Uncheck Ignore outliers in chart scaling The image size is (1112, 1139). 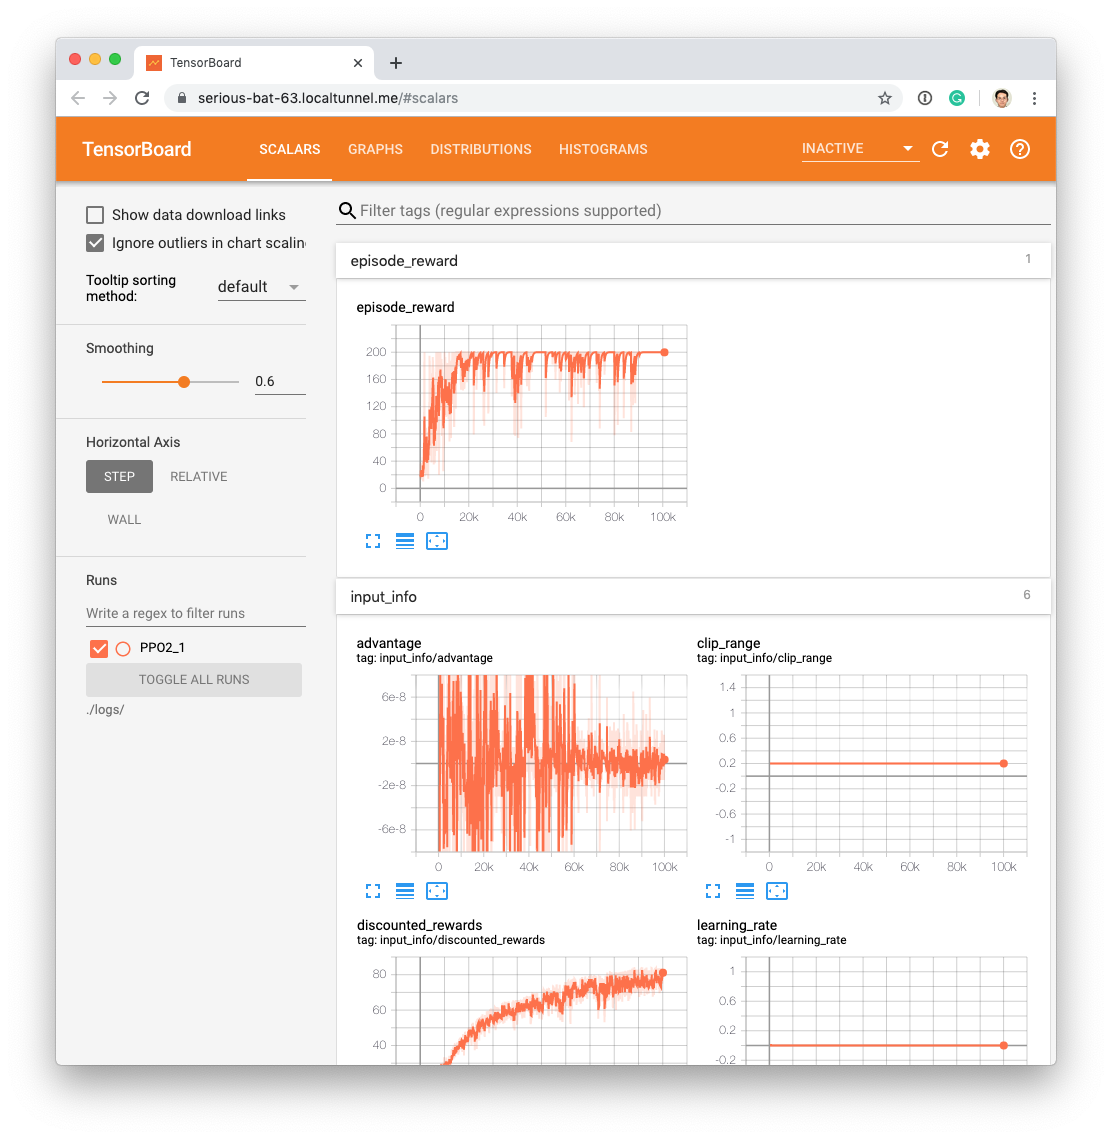(95, 243)
